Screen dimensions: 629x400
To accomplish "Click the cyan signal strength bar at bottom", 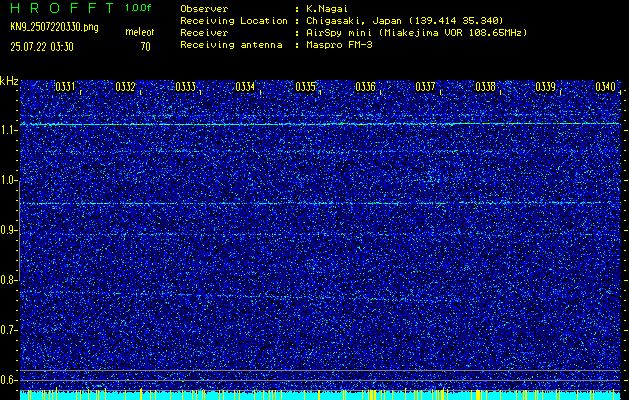I will (x=320, y=395).
